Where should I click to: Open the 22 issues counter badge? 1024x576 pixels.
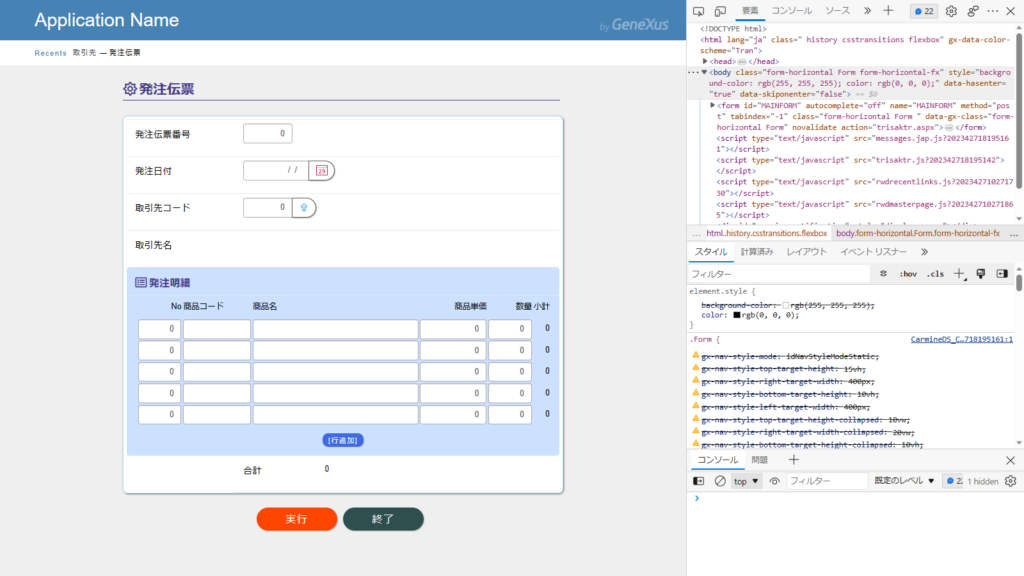924,11
